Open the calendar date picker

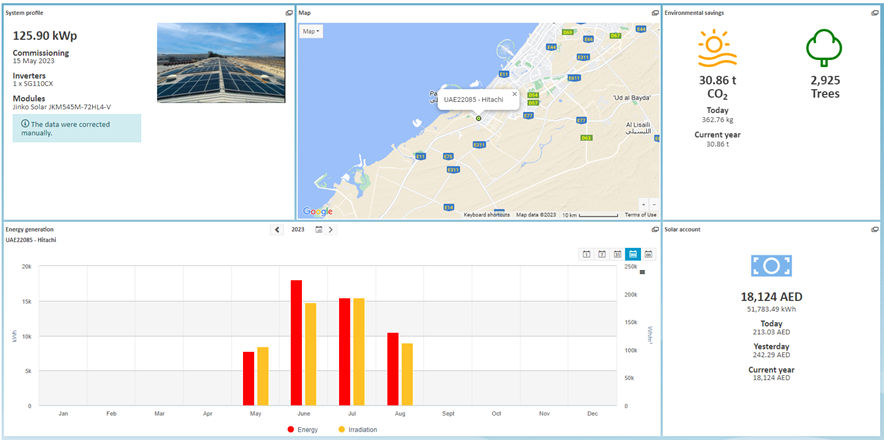(319, 230)
